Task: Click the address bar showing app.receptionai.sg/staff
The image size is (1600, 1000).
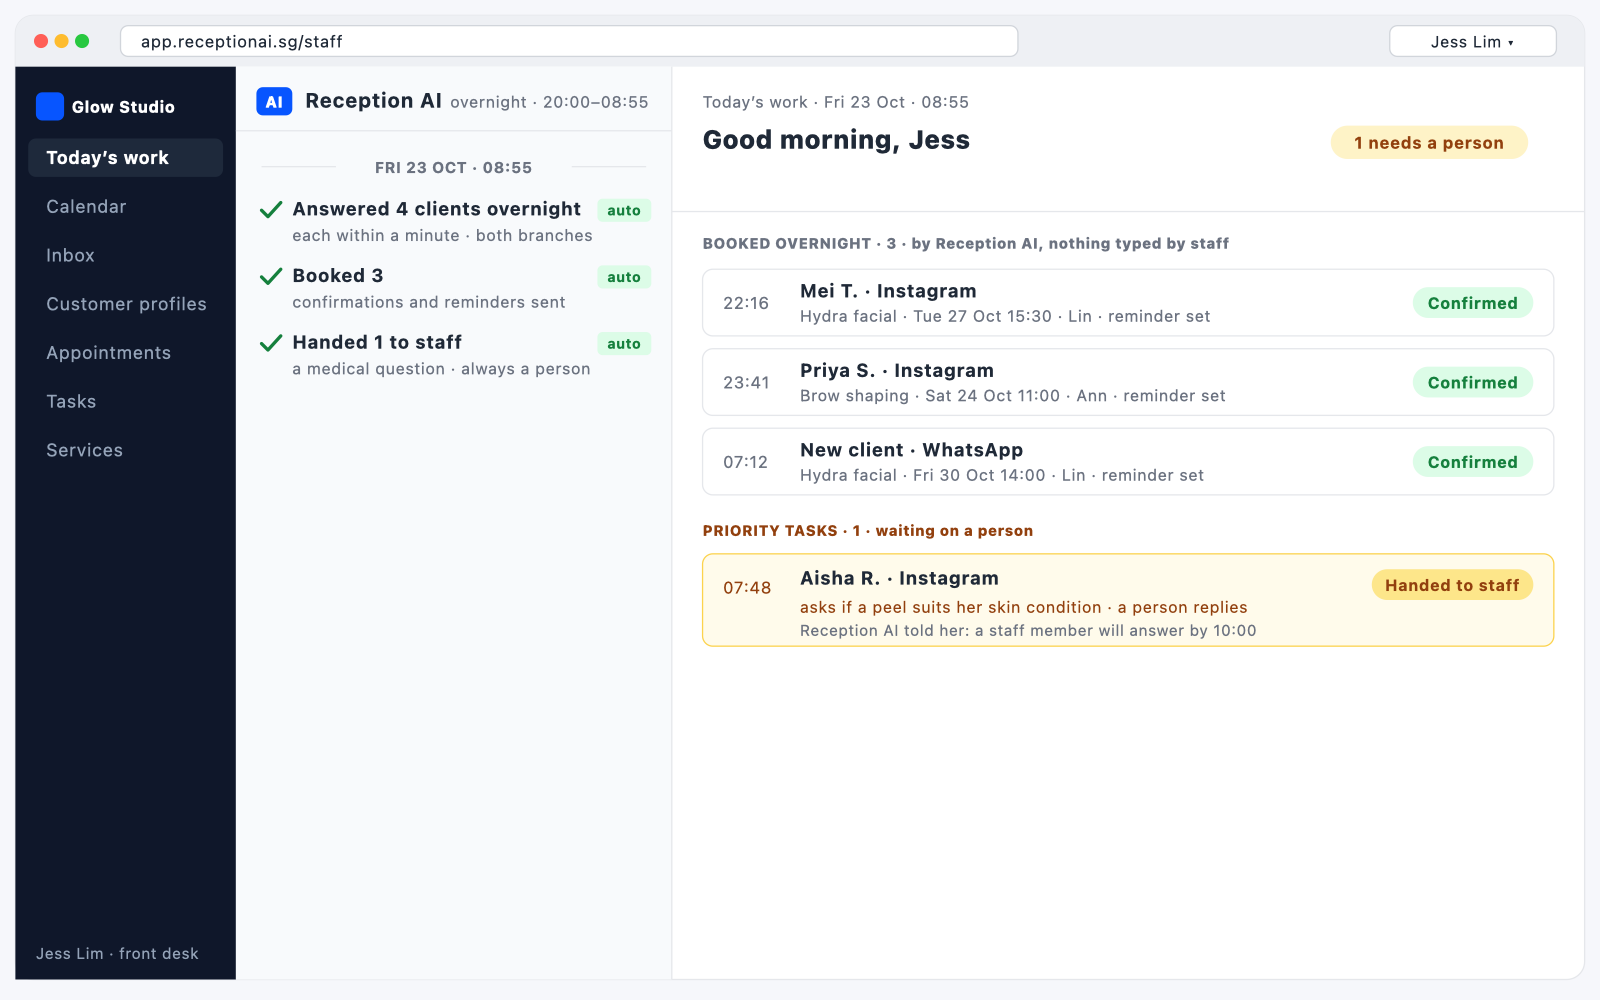Action: click(569, 41)
